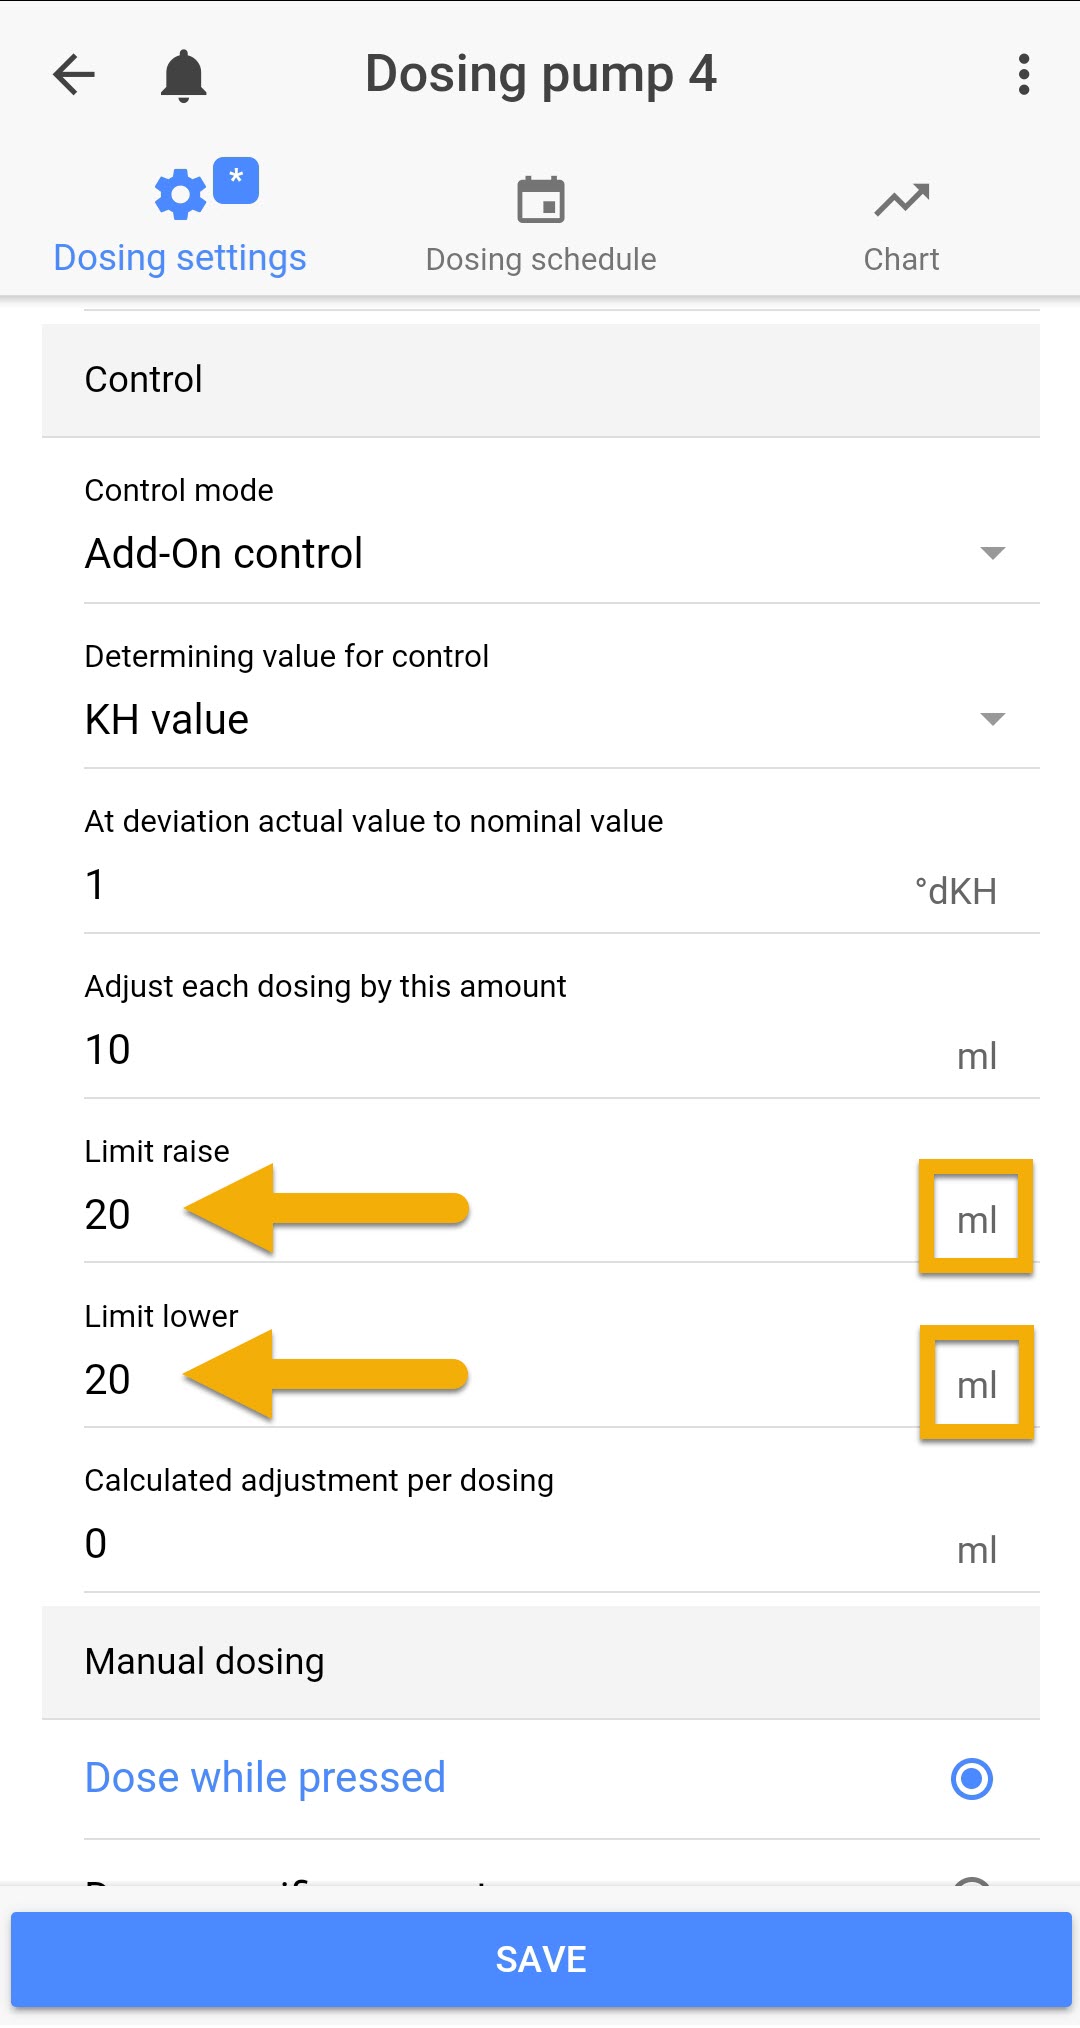Adjust the Limit lower value field

[400, 1382]
